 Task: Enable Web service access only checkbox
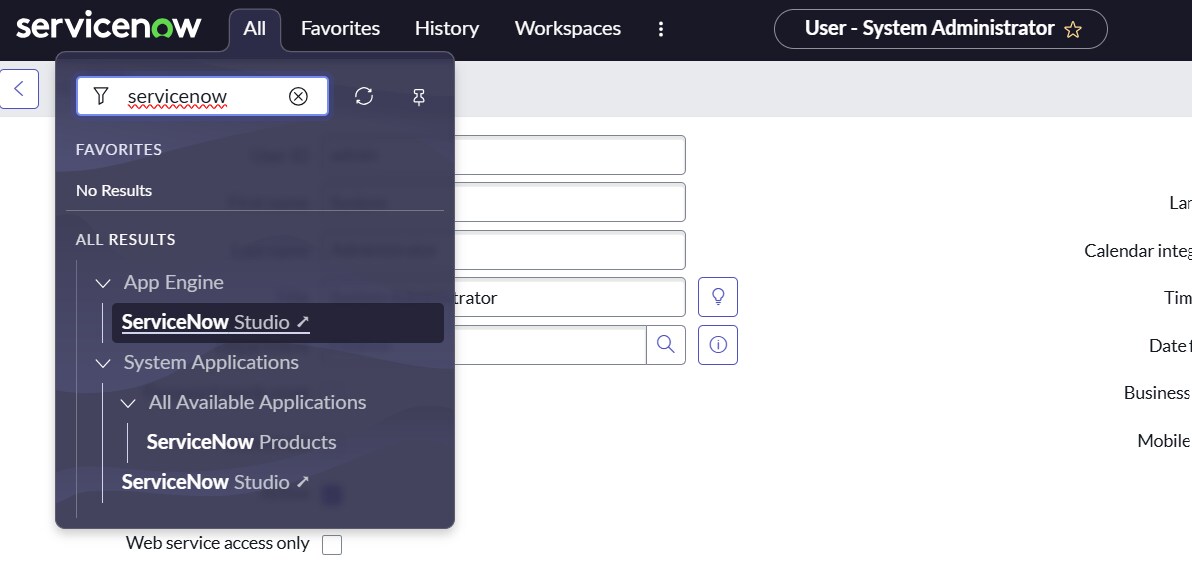click(x=331, y=544)
